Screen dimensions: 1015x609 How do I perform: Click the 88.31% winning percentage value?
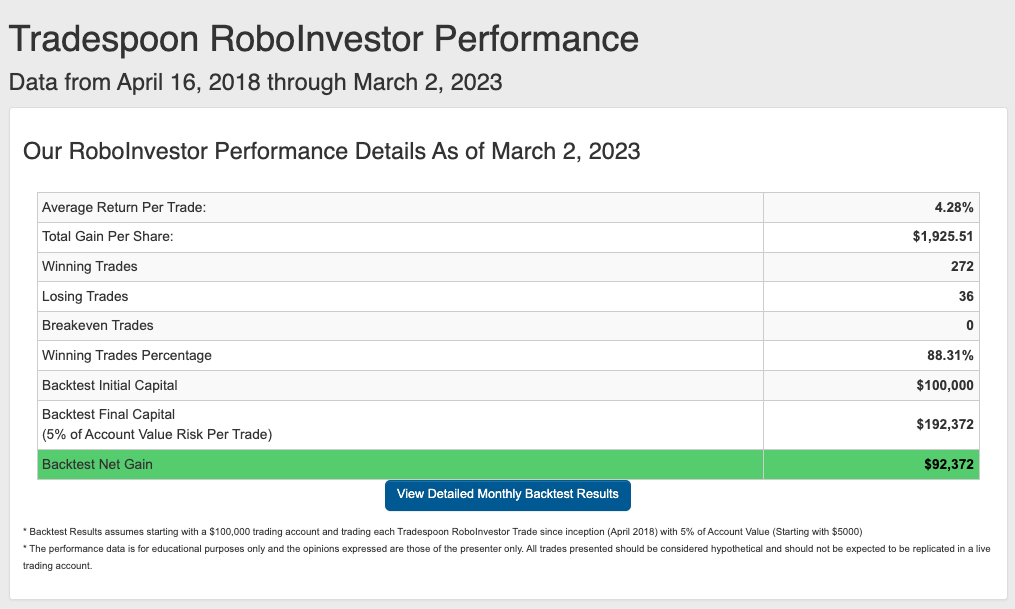click(x=950, y=355)
